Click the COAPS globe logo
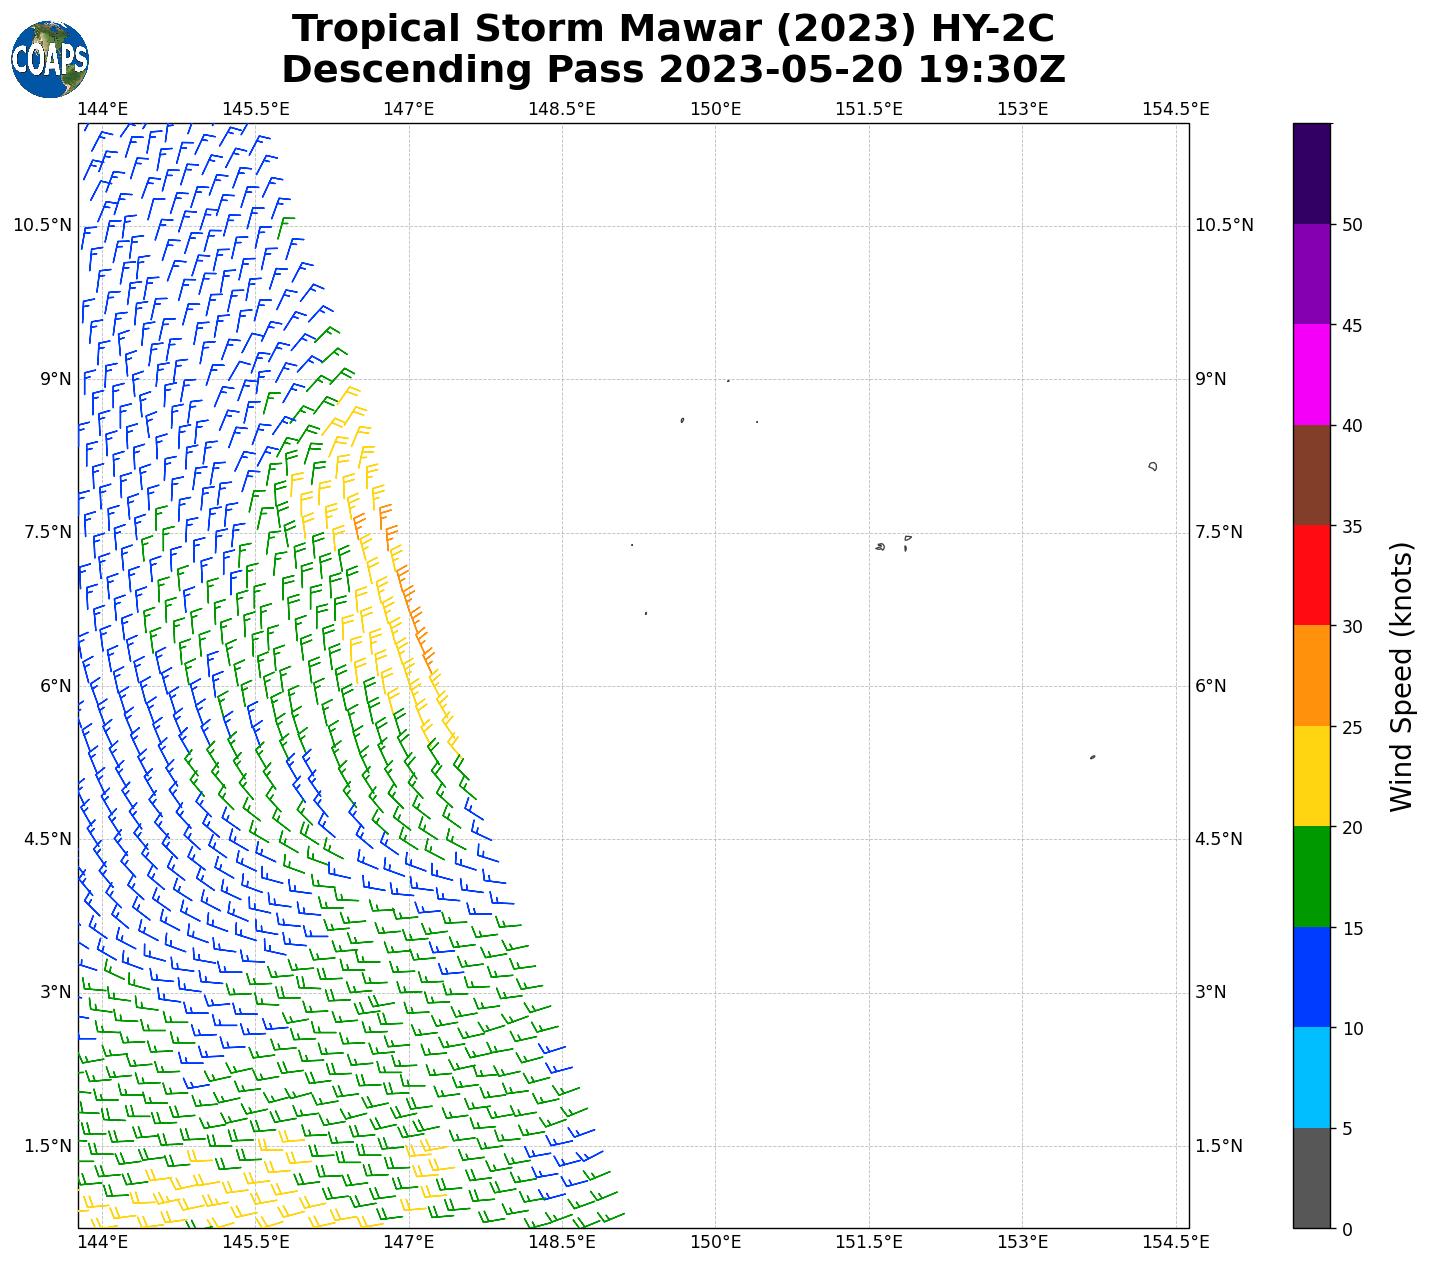This screenshot has height=1264, width=1430. [x=50, y=60]
